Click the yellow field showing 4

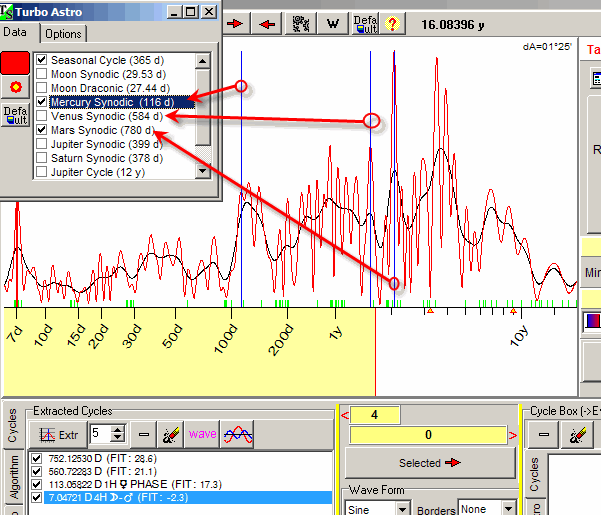pos(375,415)
